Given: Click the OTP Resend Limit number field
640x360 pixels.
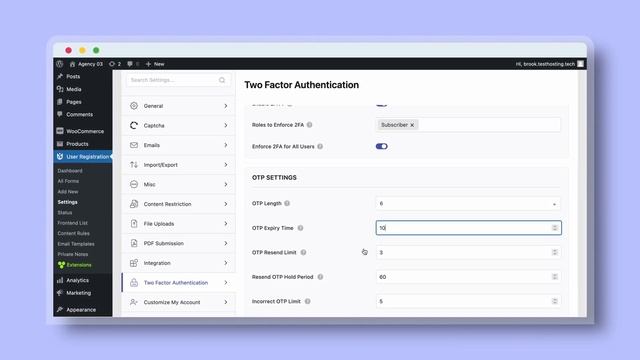Looking at the screenshot, I should (468, 252).
